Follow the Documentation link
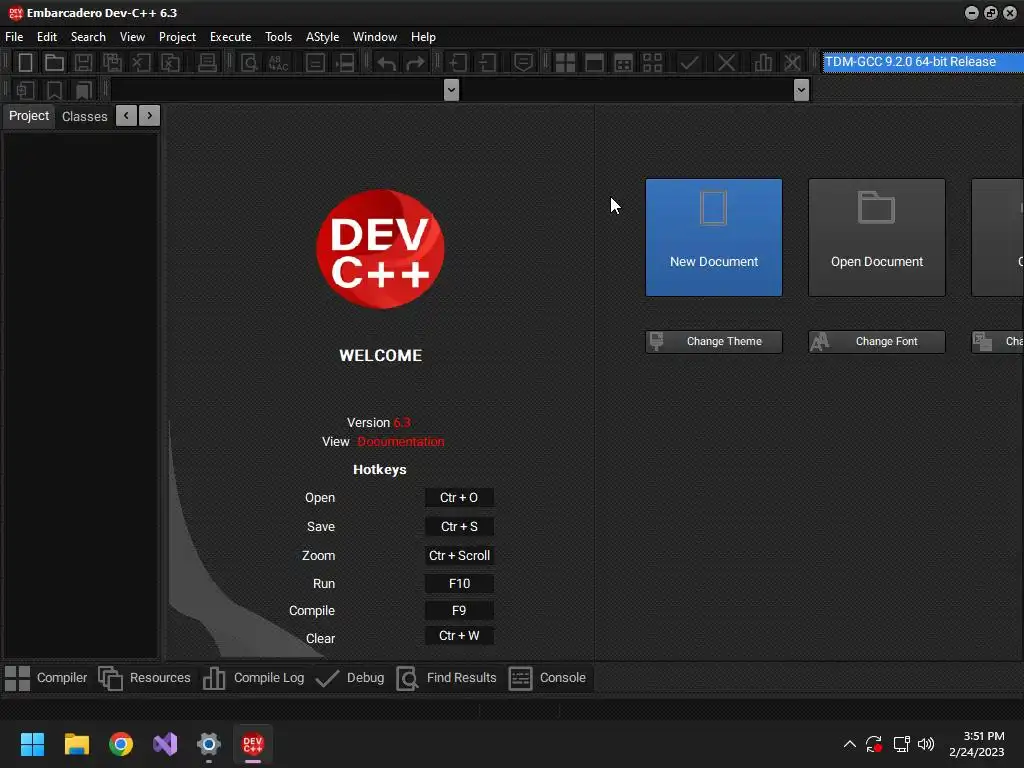Image resolution: width=1024 pixels, height=768 pixels. click(x=400, y=441)
